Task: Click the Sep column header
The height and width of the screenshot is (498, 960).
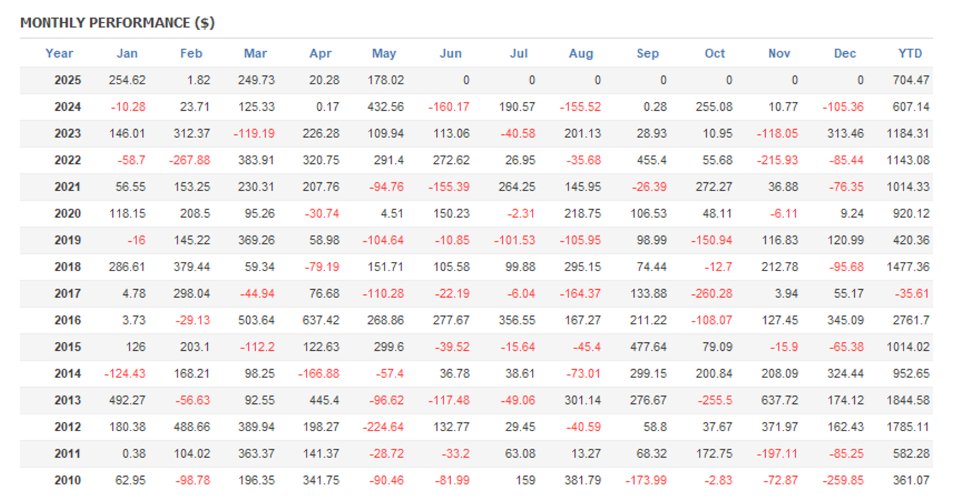Action: click(x=647, y=54)
